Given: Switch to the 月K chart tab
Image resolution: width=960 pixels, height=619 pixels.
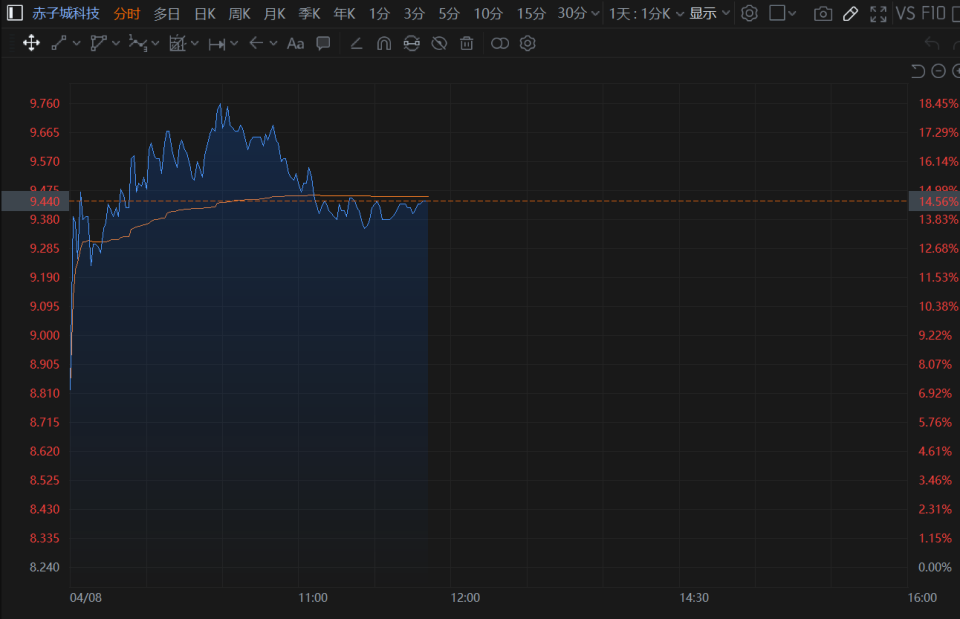Looking at the screenshot, I should pos(274,13).
